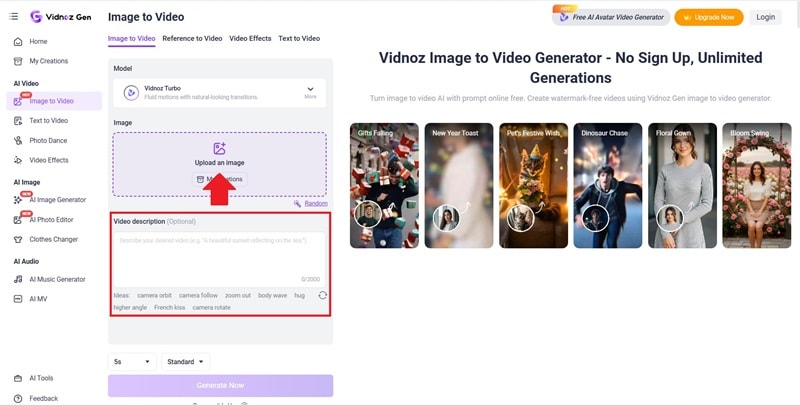Click the Random prompt link
This screenshot has width=800, height=405.
(316, 204)
